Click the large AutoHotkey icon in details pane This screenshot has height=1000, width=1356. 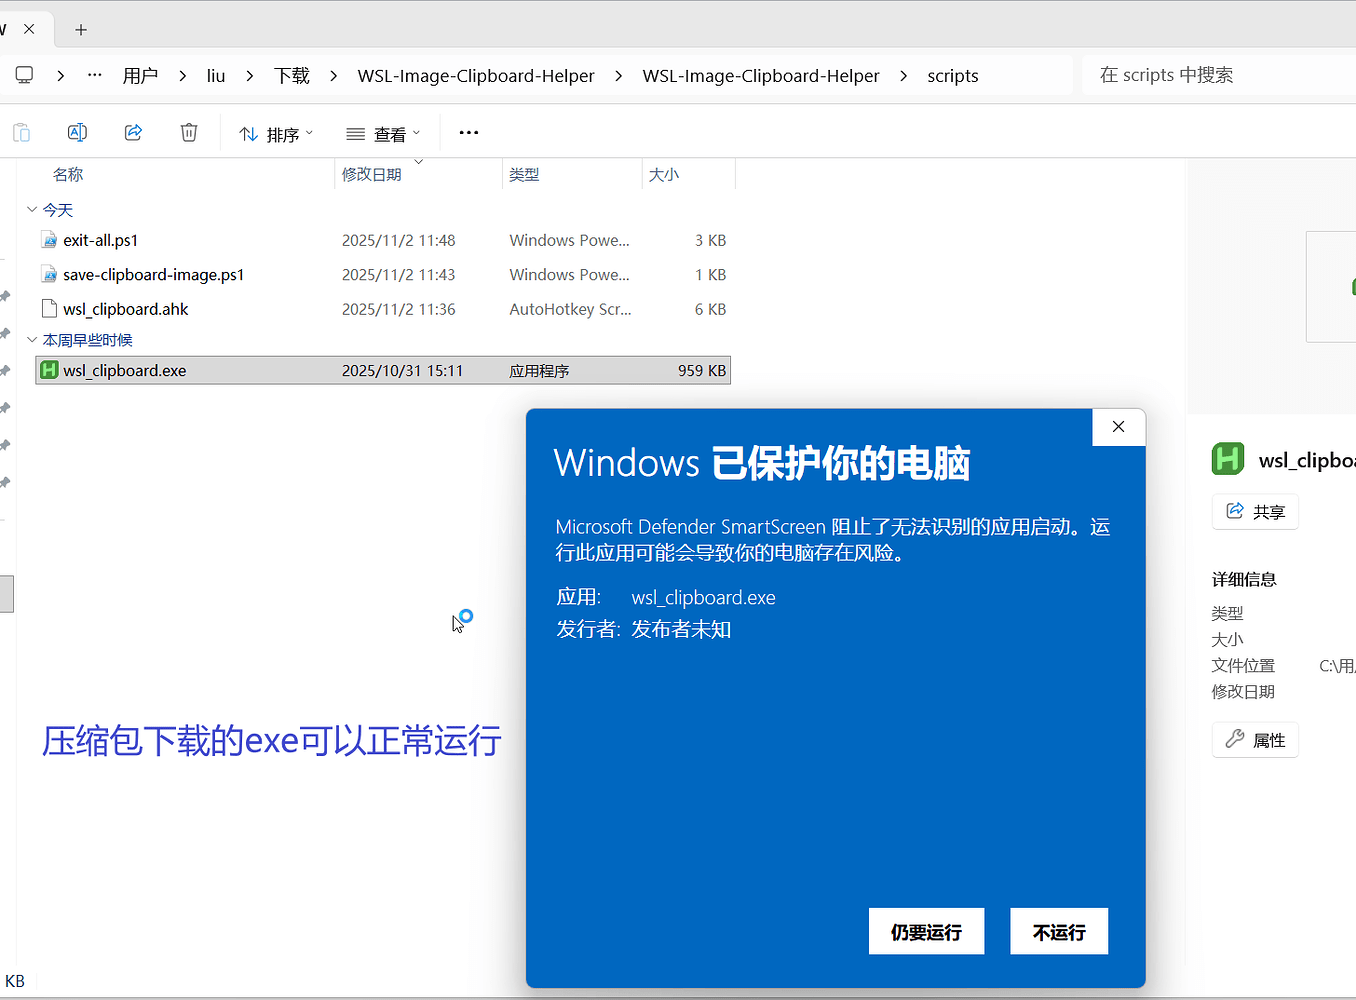coord(1228,459)
